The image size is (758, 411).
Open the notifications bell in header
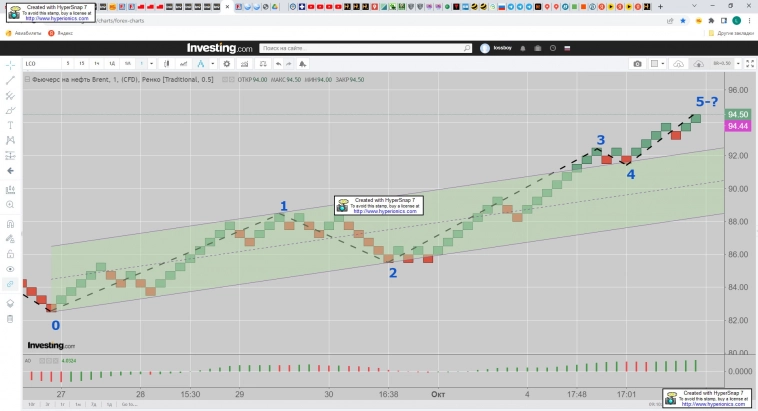coord(523,48)
